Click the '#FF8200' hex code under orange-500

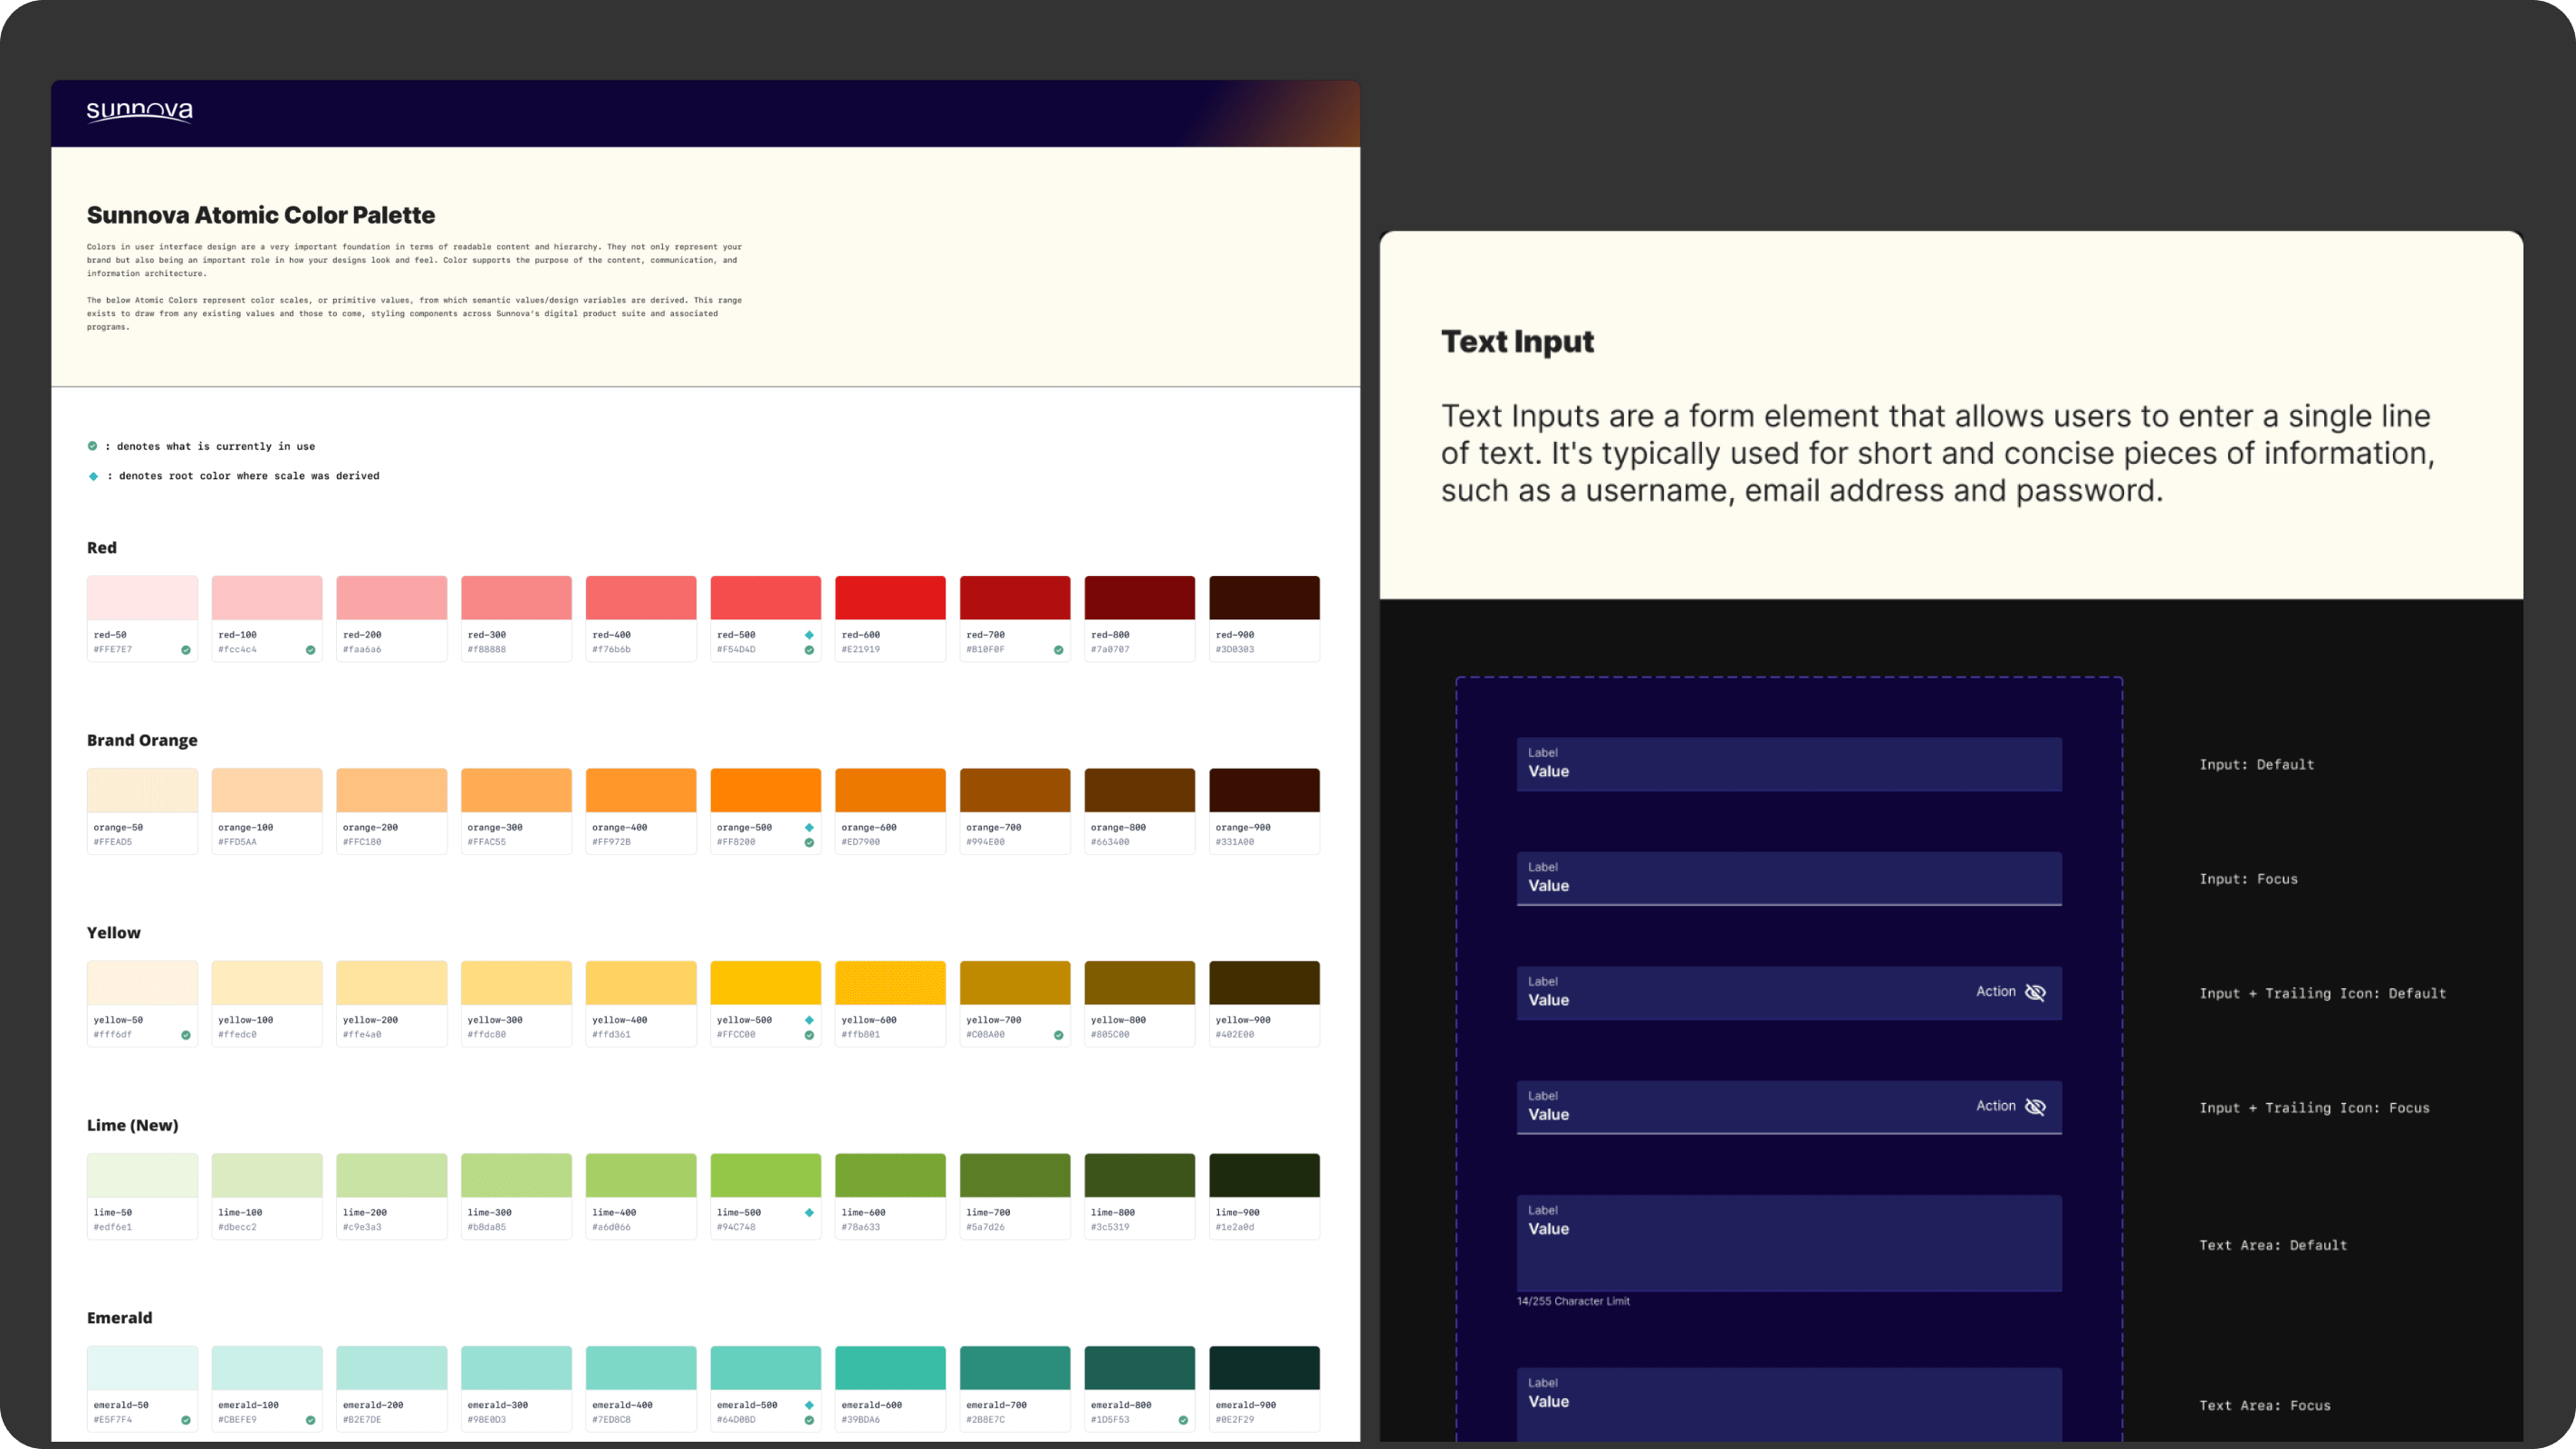[736, 842]
